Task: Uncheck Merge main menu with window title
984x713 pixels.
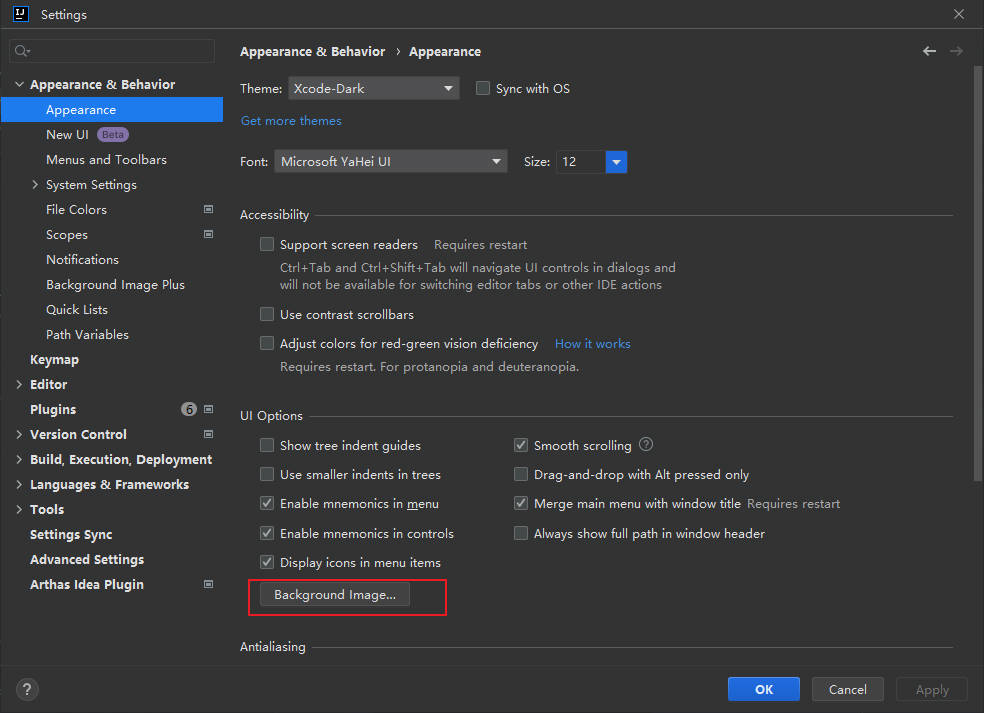Action: coord(521,503)
